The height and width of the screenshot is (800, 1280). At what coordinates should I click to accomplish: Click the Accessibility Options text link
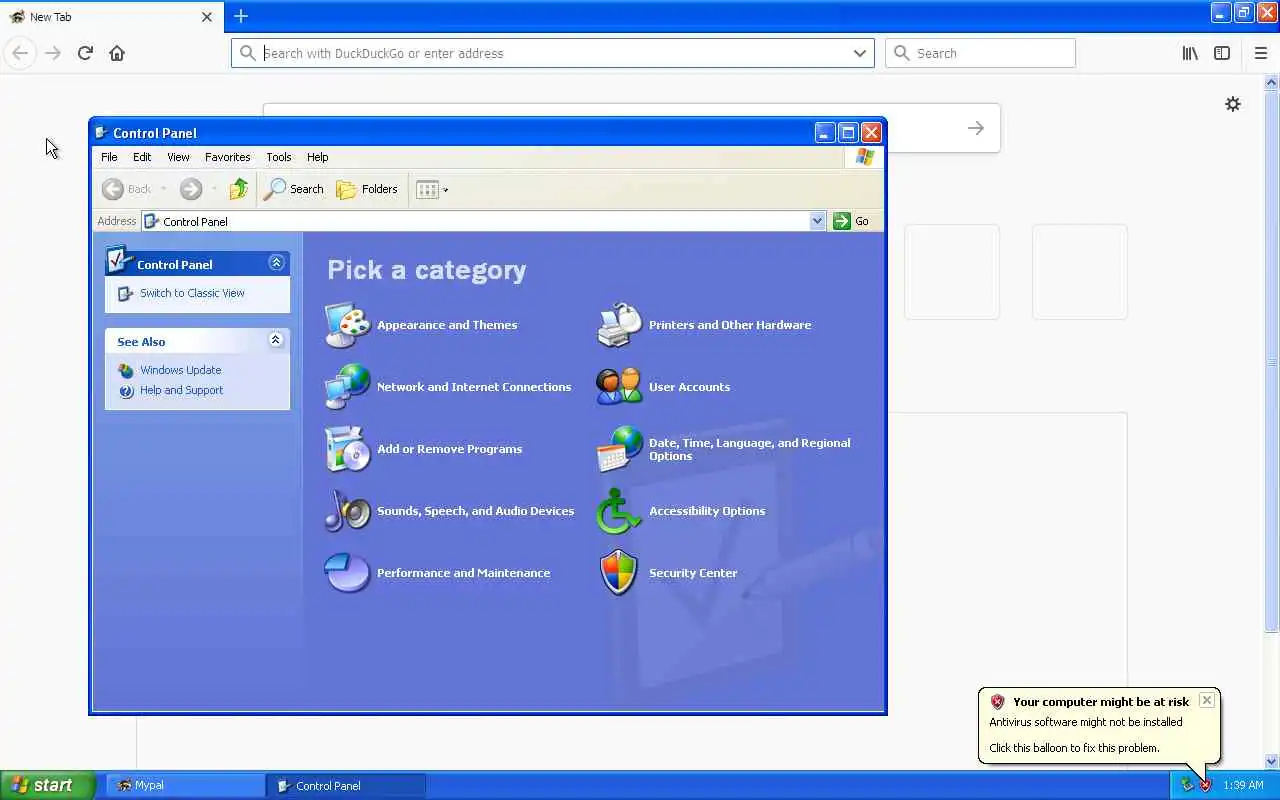pyautogui.click(x=707, y=511)
